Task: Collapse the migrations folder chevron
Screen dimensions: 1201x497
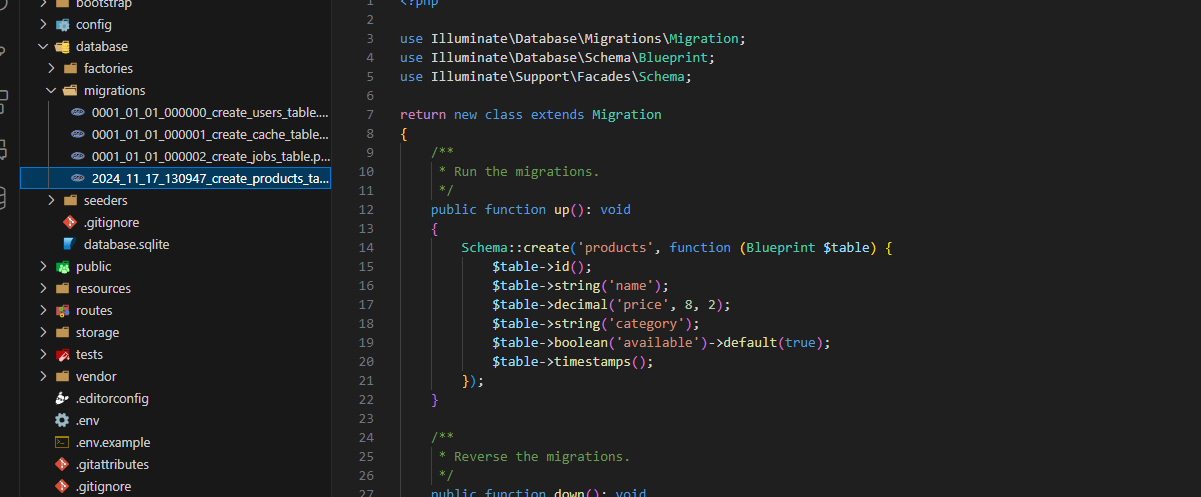Action: (x=52, y=90)
